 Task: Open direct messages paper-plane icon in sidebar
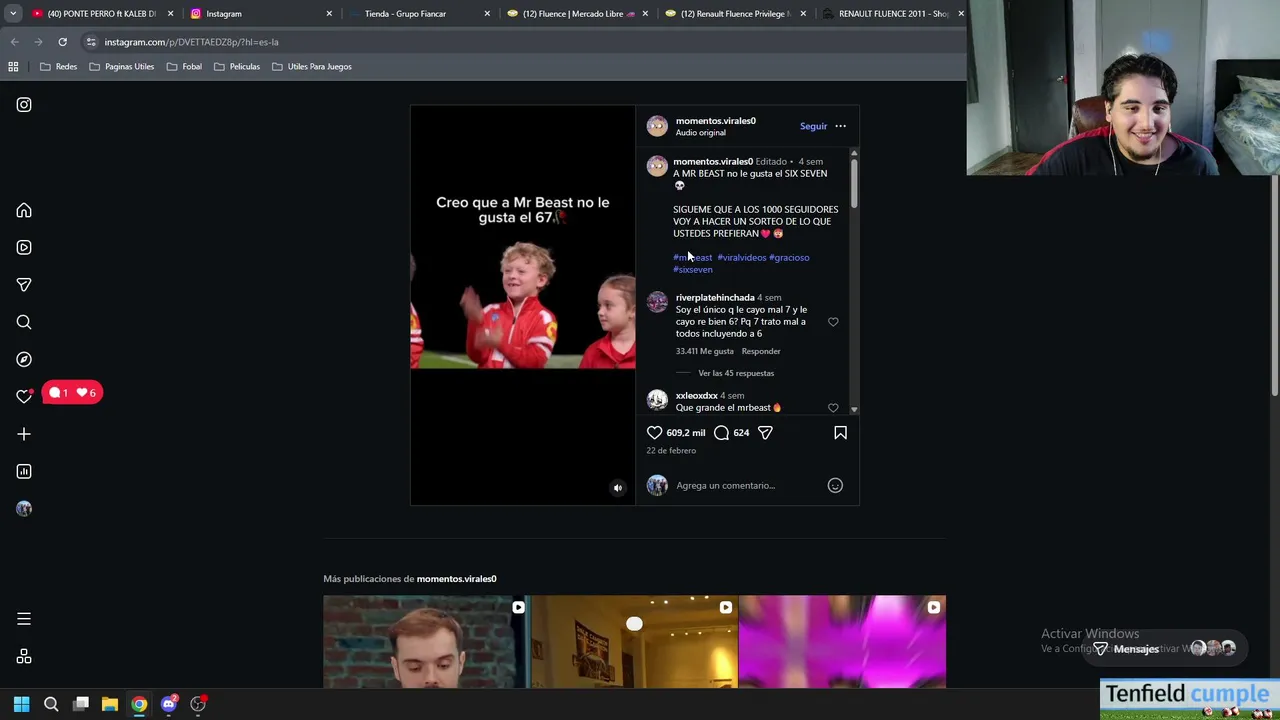[24, 285]
